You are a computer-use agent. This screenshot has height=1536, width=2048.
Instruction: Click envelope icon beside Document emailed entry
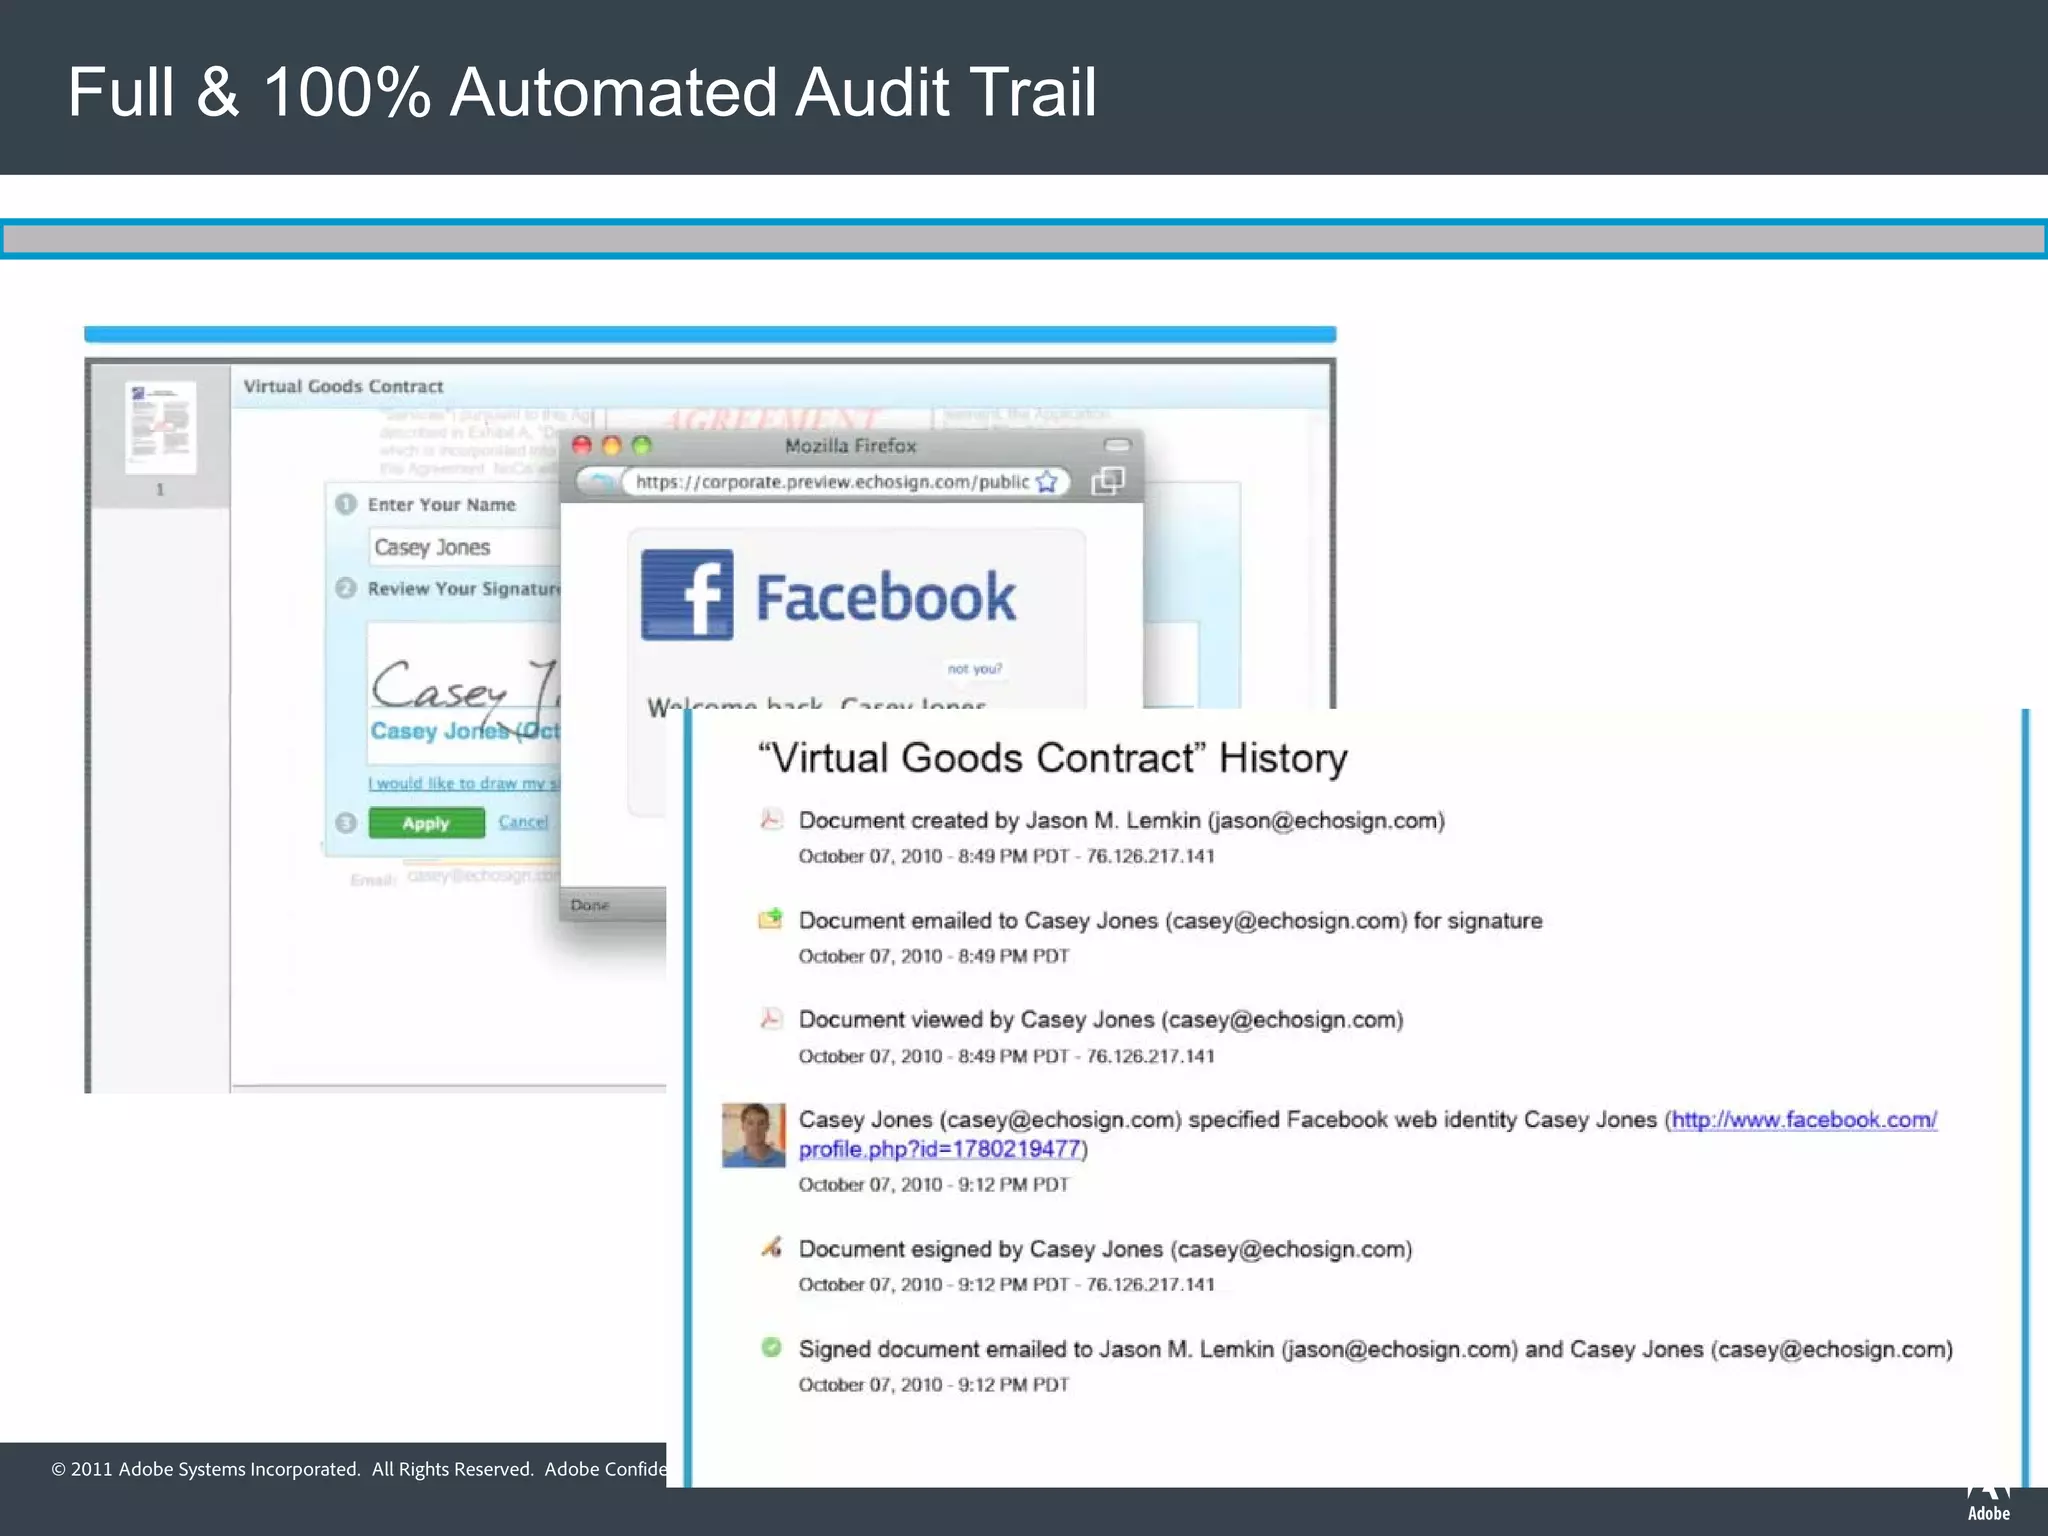click(771, 919)
